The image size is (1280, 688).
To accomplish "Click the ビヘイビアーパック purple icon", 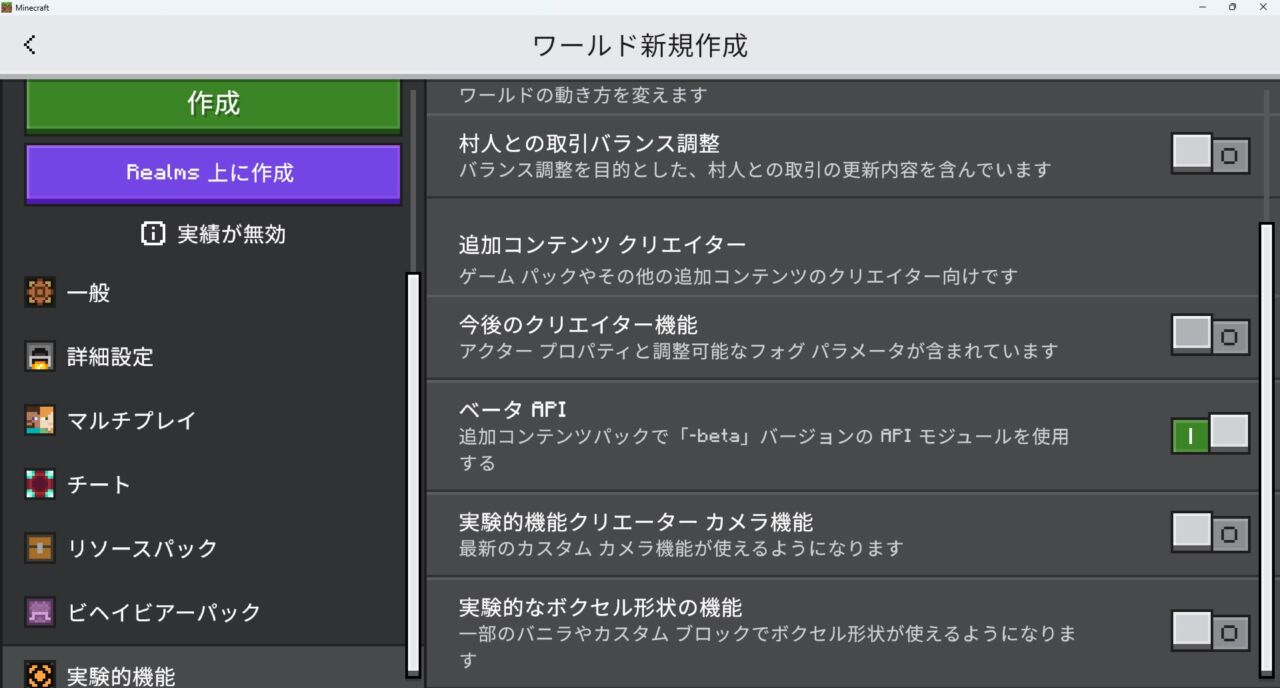I will tap(40, 613).
